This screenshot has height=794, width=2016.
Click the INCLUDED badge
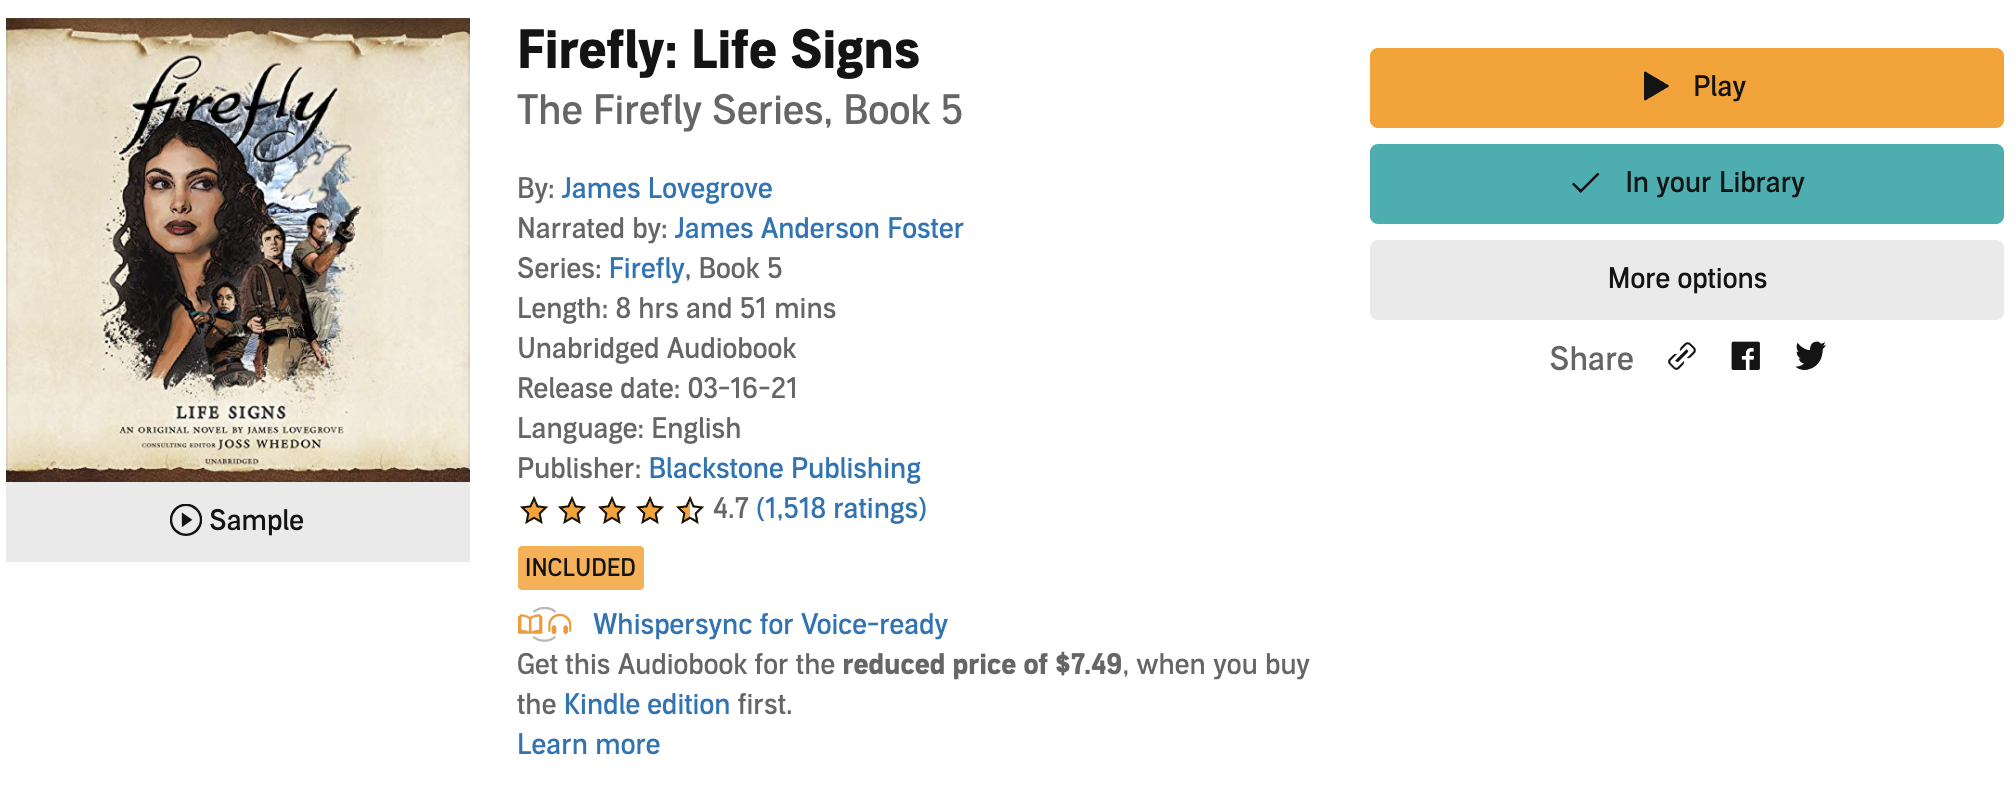pyautogui.click(x=580, y=568)
